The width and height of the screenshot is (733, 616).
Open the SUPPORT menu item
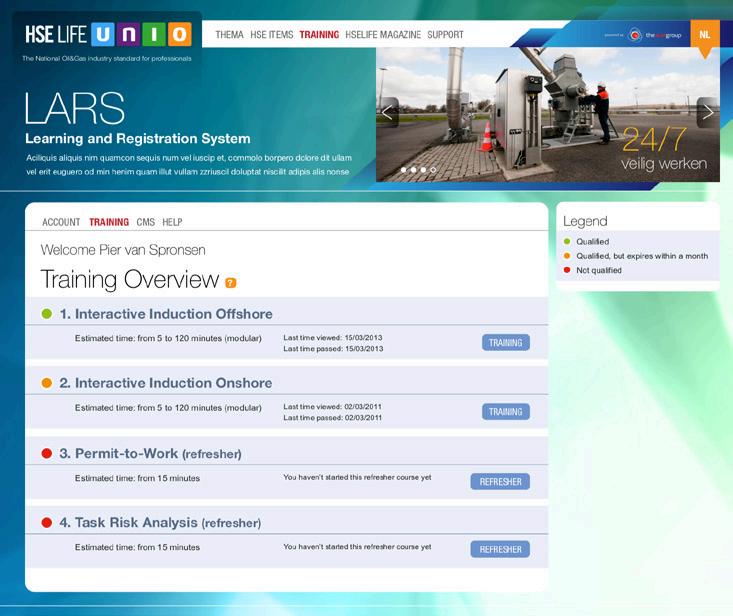pyautogui.click(x=446, y=35)
